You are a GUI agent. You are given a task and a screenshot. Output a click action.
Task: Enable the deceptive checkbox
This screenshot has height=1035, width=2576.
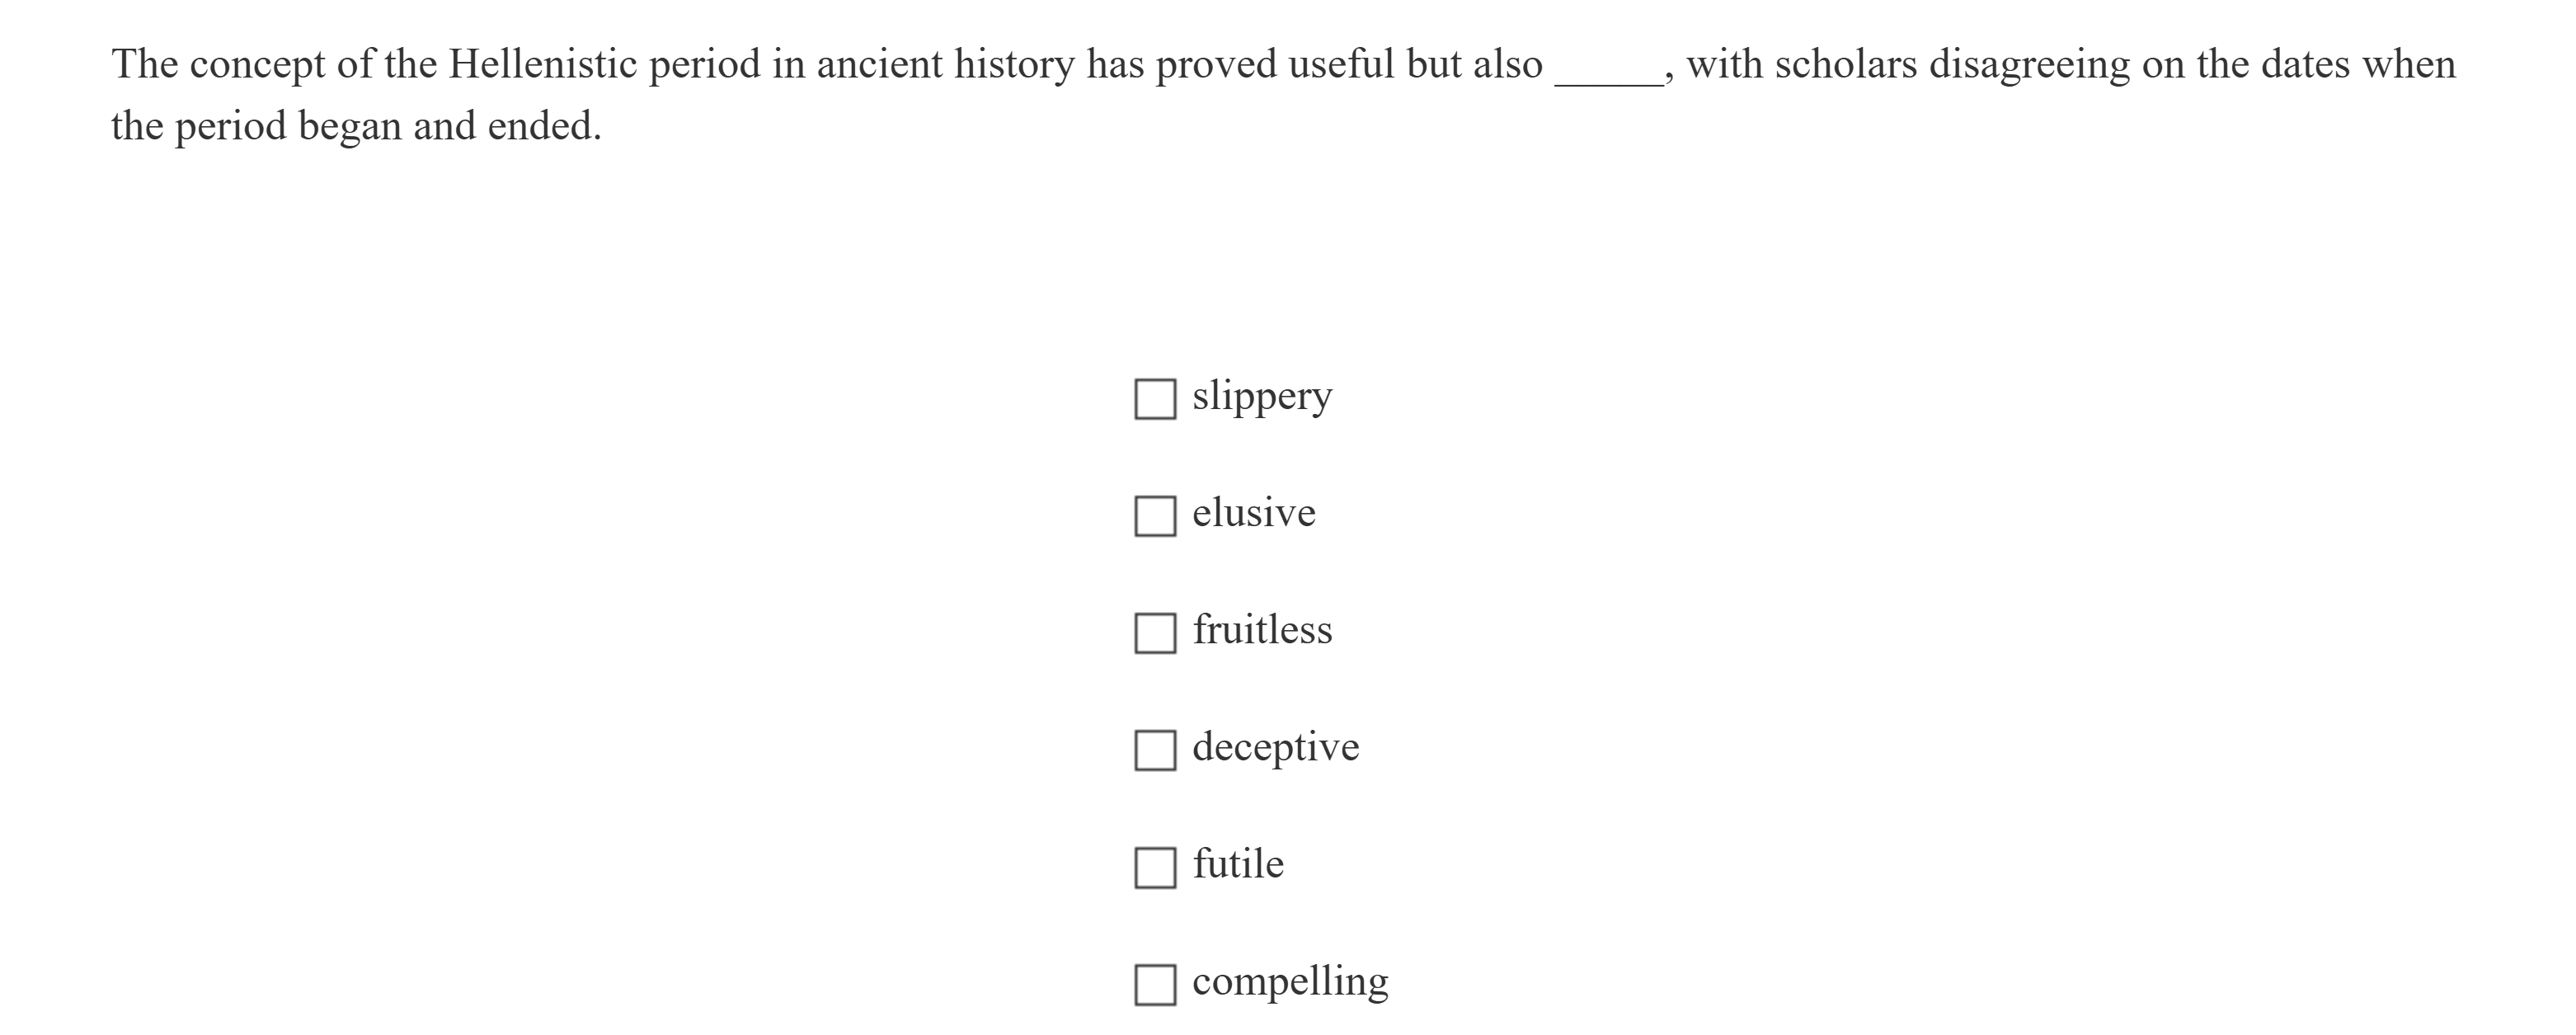pyautogui.click(x=1155, y=750)
